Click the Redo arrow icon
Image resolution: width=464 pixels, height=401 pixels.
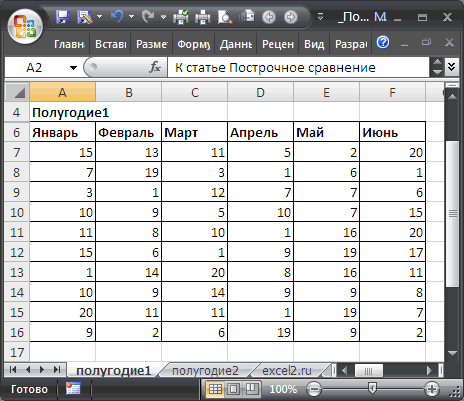pyautogui.click(x=148, y=16)
